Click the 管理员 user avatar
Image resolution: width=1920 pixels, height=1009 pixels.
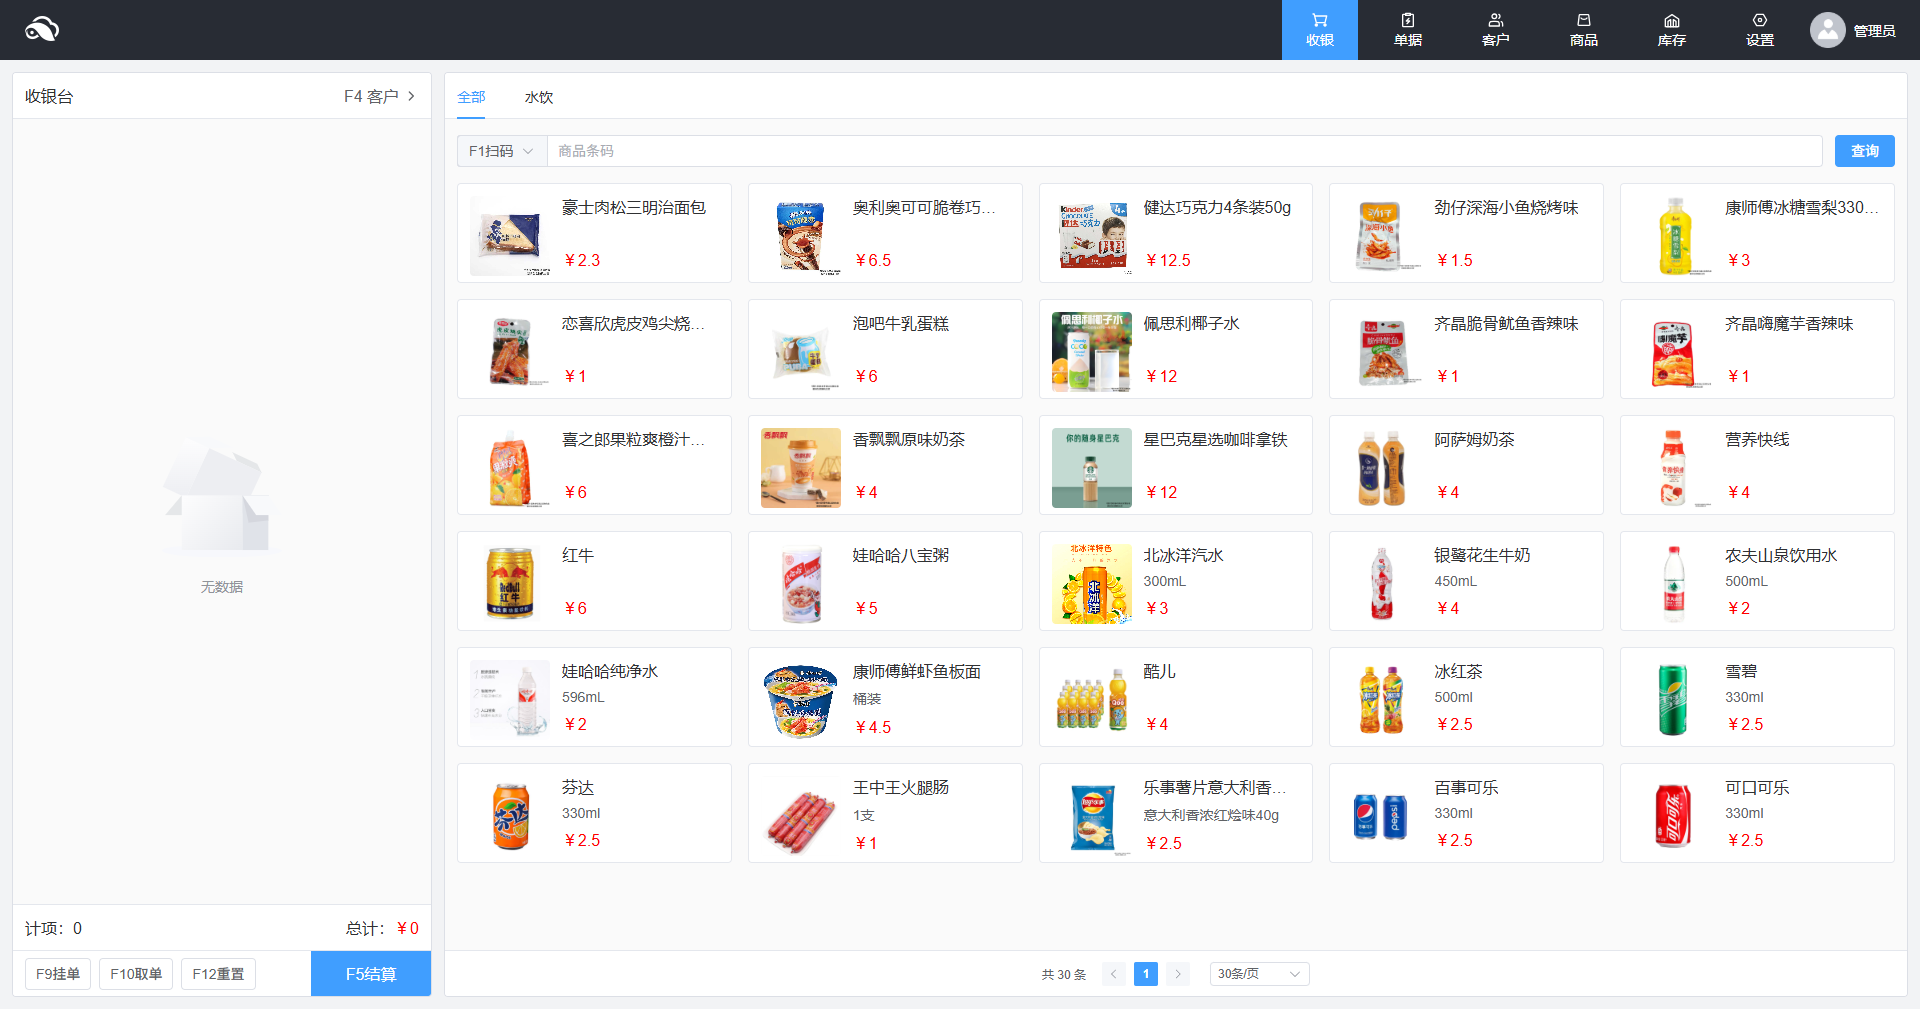pos(1827,30)
